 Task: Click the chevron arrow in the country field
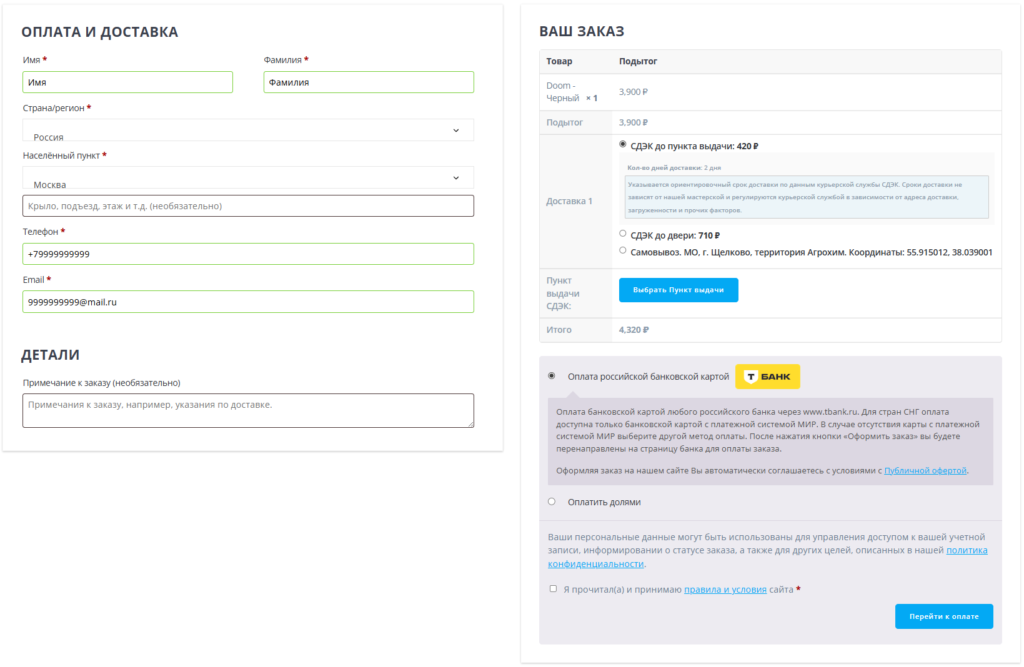(x=456, y=131)
